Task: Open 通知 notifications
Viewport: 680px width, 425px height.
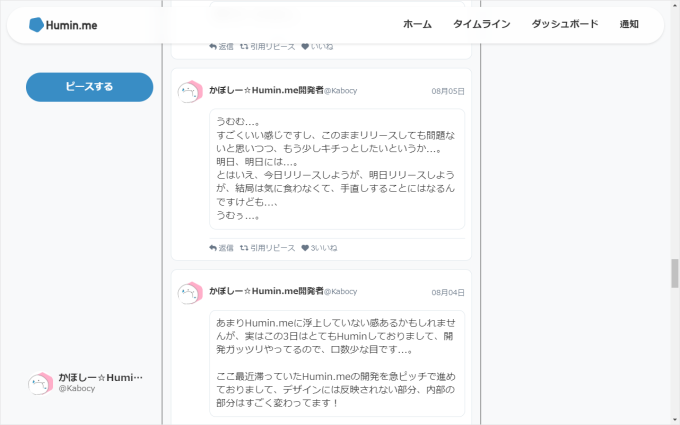Action: pyautogui.click(x=629, y=24)
